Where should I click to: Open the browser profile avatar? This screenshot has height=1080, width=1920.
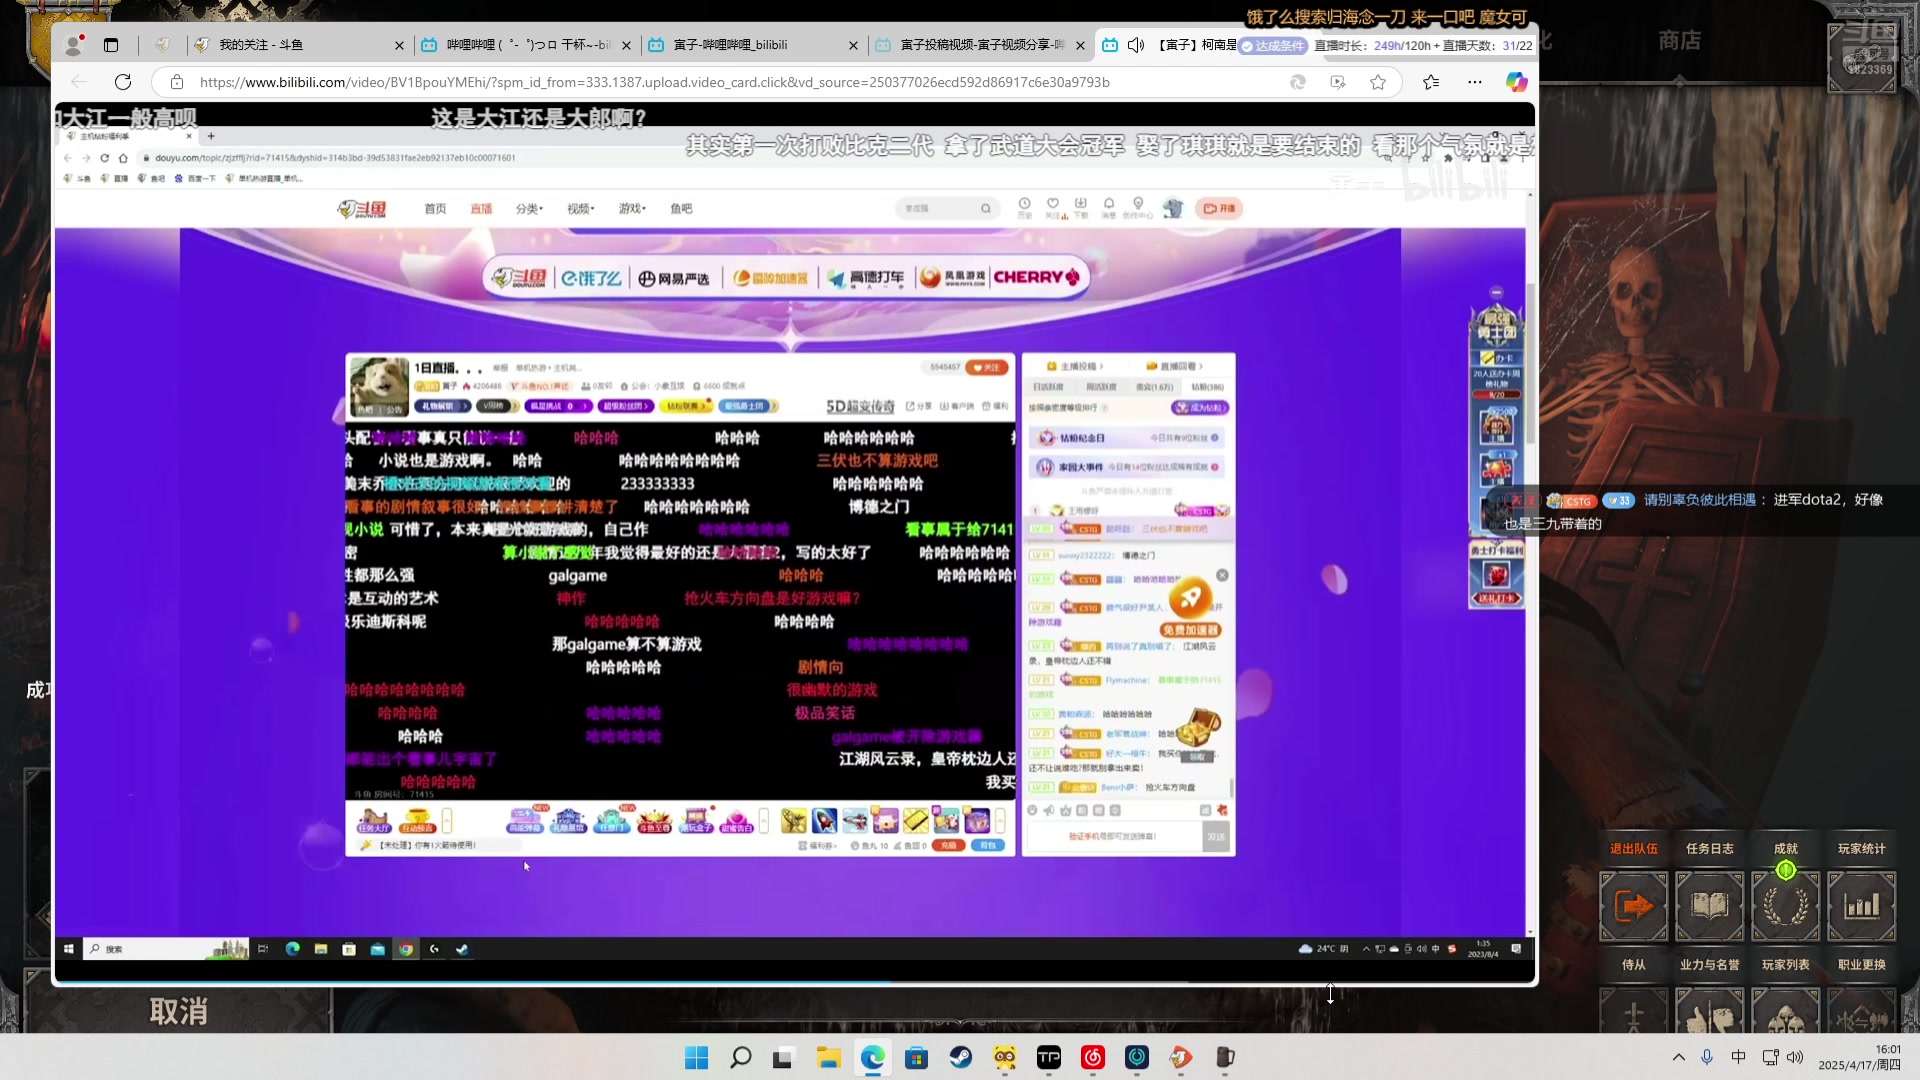tap(73, 45)
